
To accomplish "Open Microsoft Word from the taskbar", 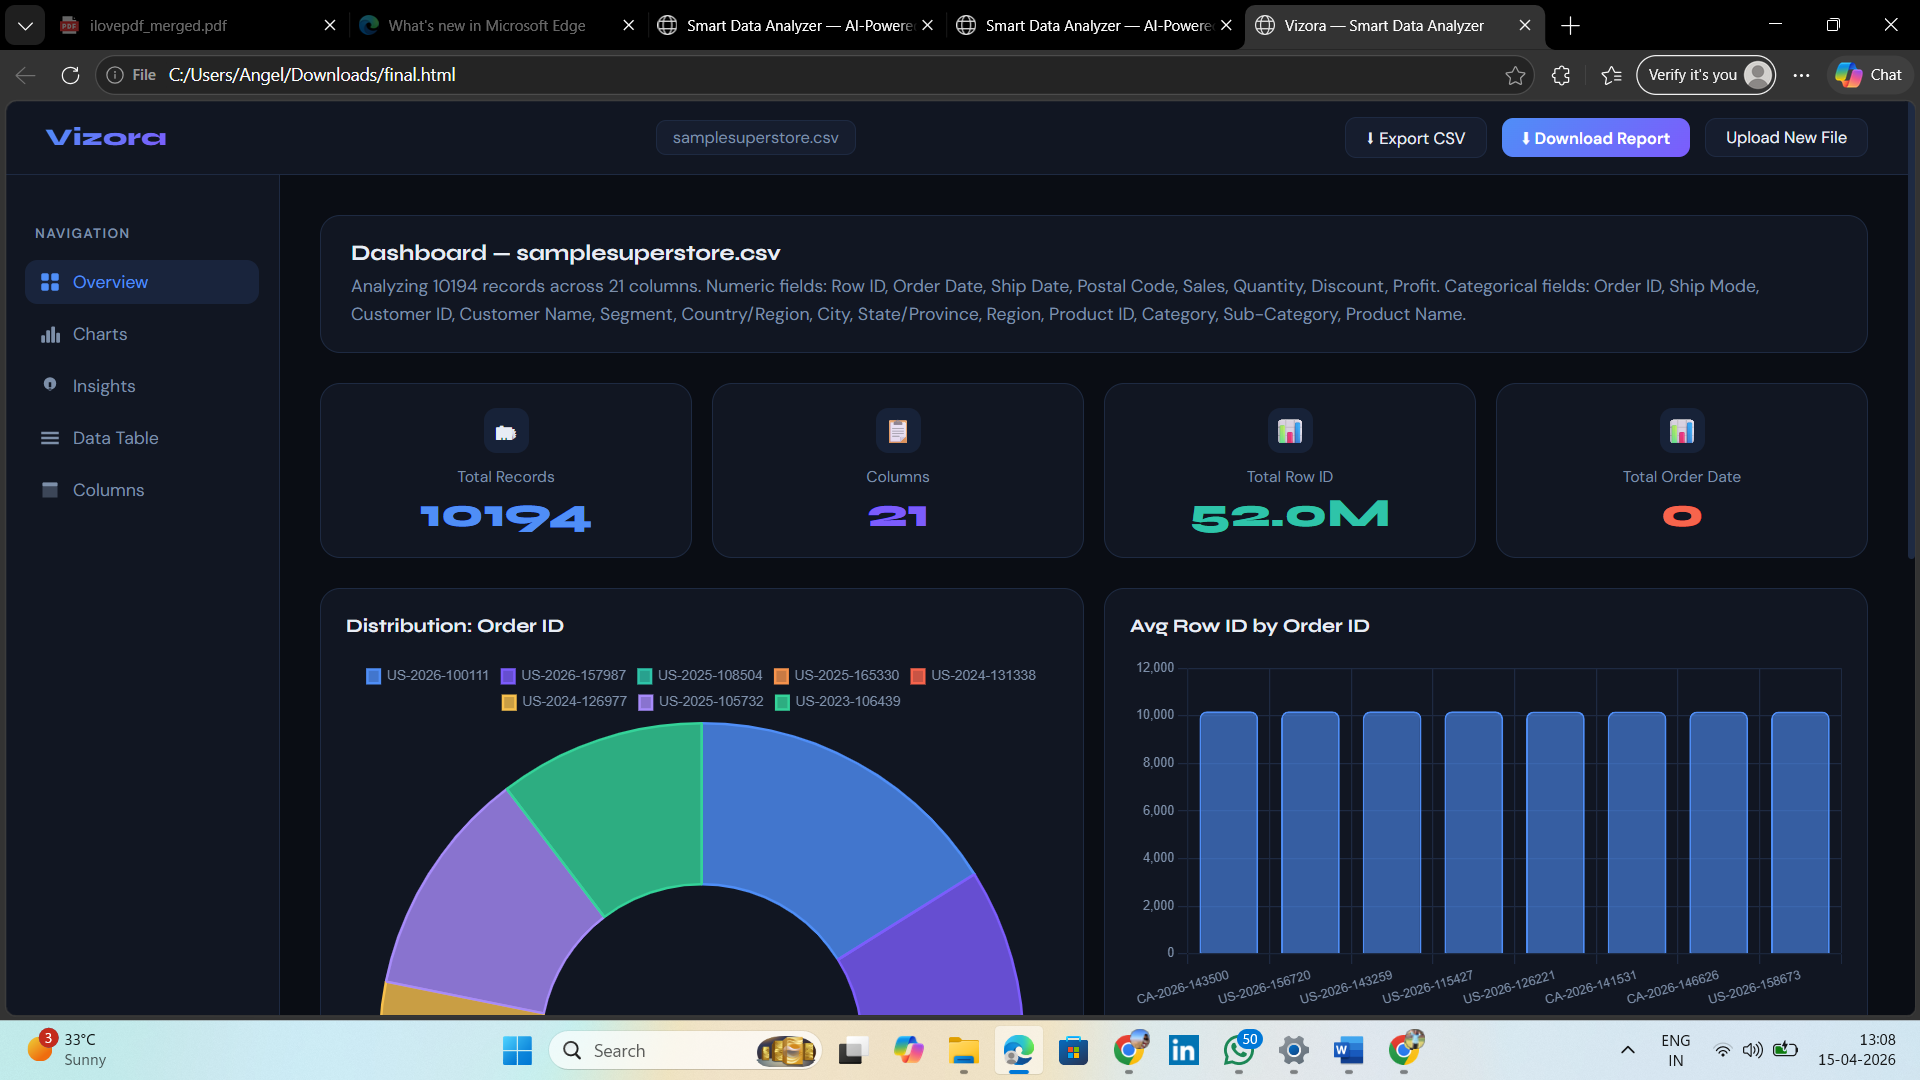I will [1348, 1051].
